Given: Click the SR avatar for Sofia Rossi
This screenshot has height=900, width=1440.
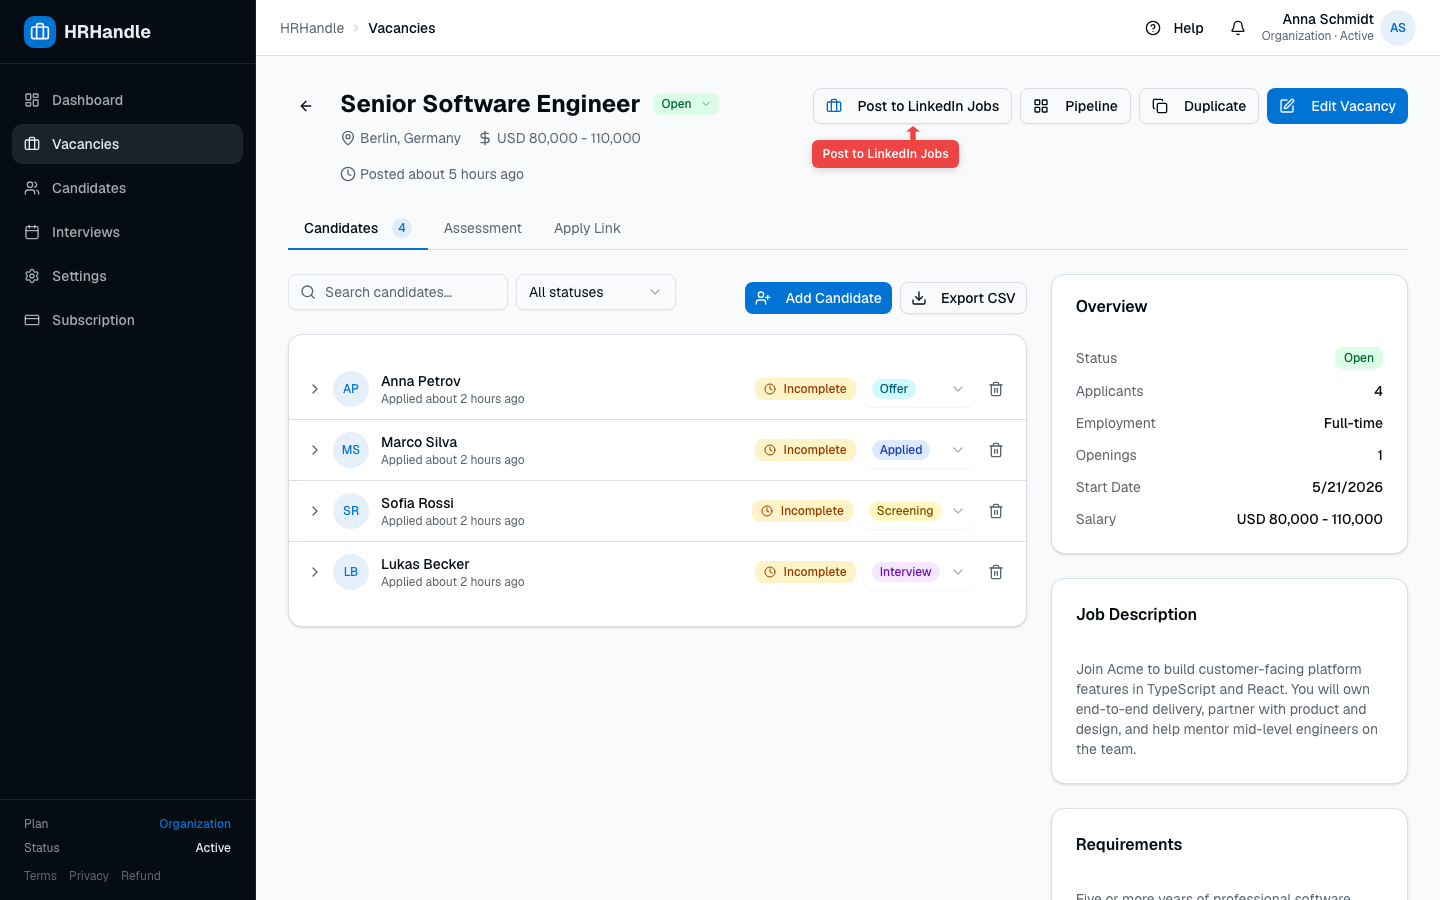Looking at the screenshot, I should pos(351,511).
